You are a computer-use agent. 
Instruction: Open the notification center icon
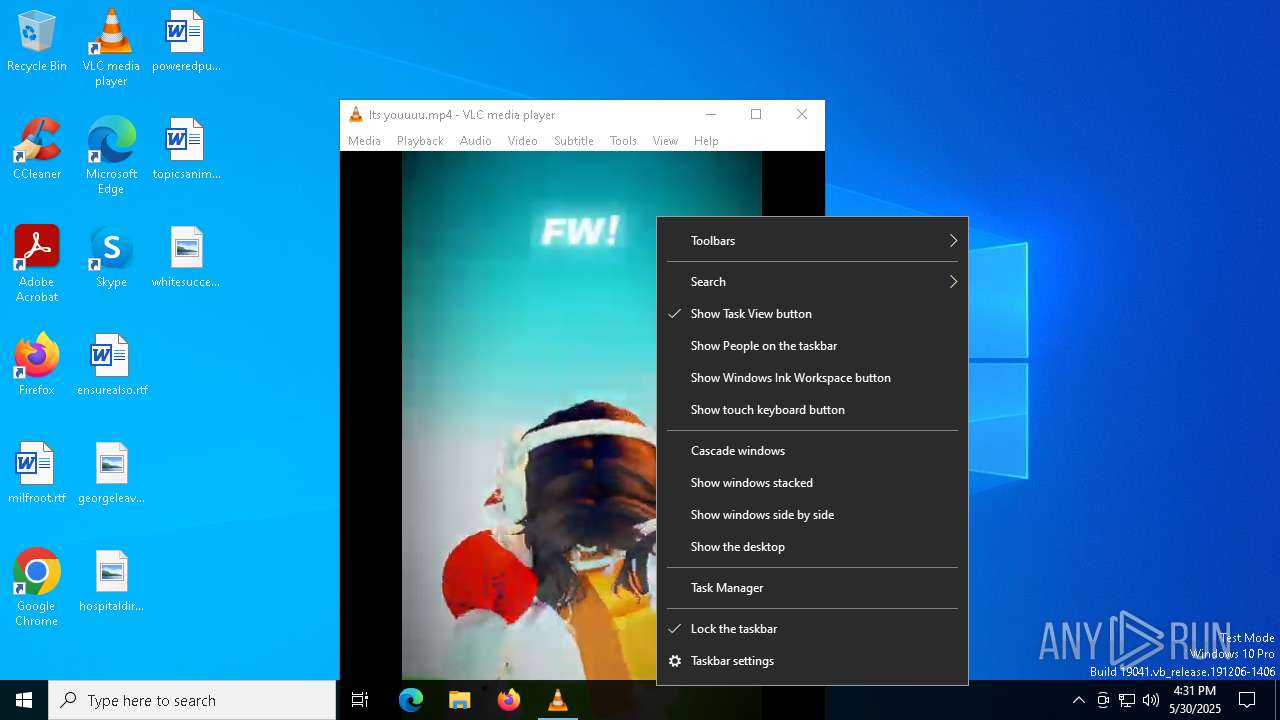(1247, 700)
